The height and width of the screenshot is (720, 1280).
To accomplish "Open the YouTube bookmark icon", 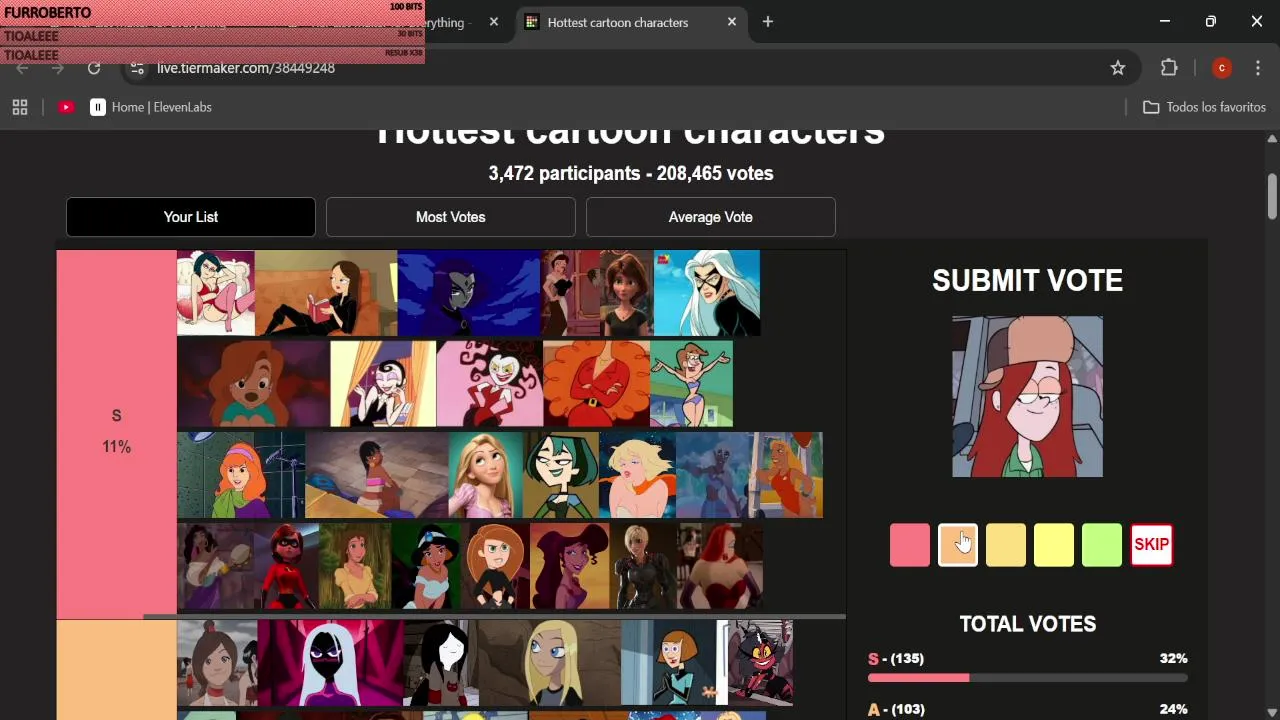I will click(x=66, y=107).
